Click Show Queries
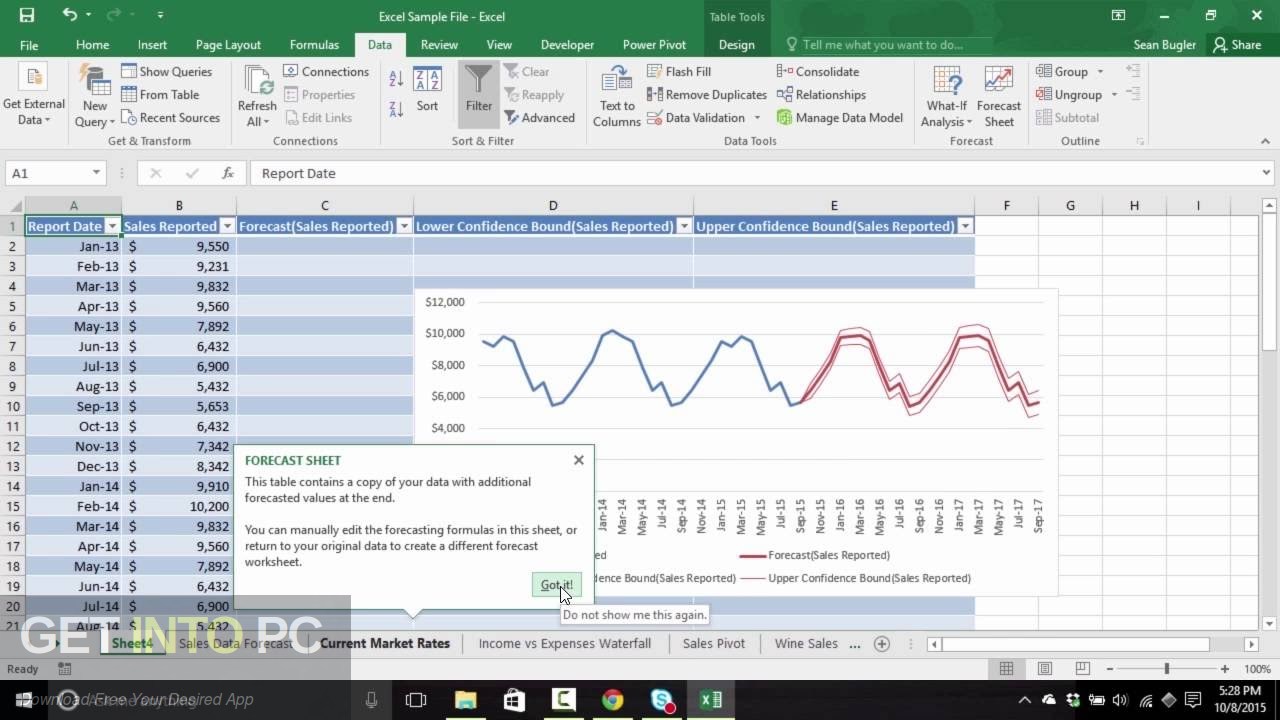 [x=167, y=71]
